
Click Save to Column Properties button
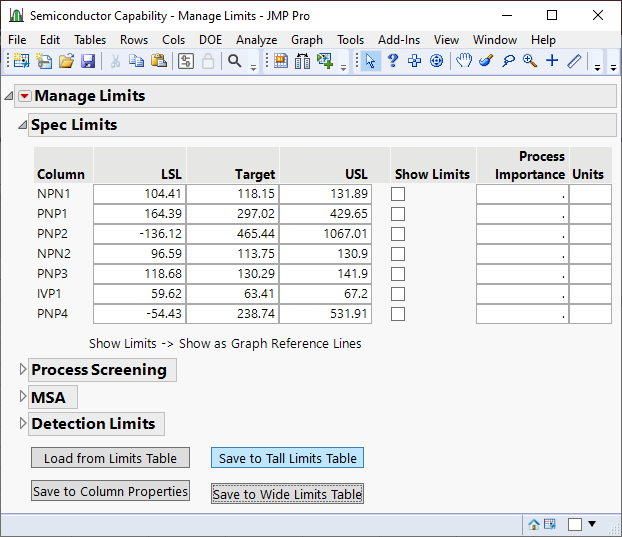pyautogui.click(x=110, y=491)
